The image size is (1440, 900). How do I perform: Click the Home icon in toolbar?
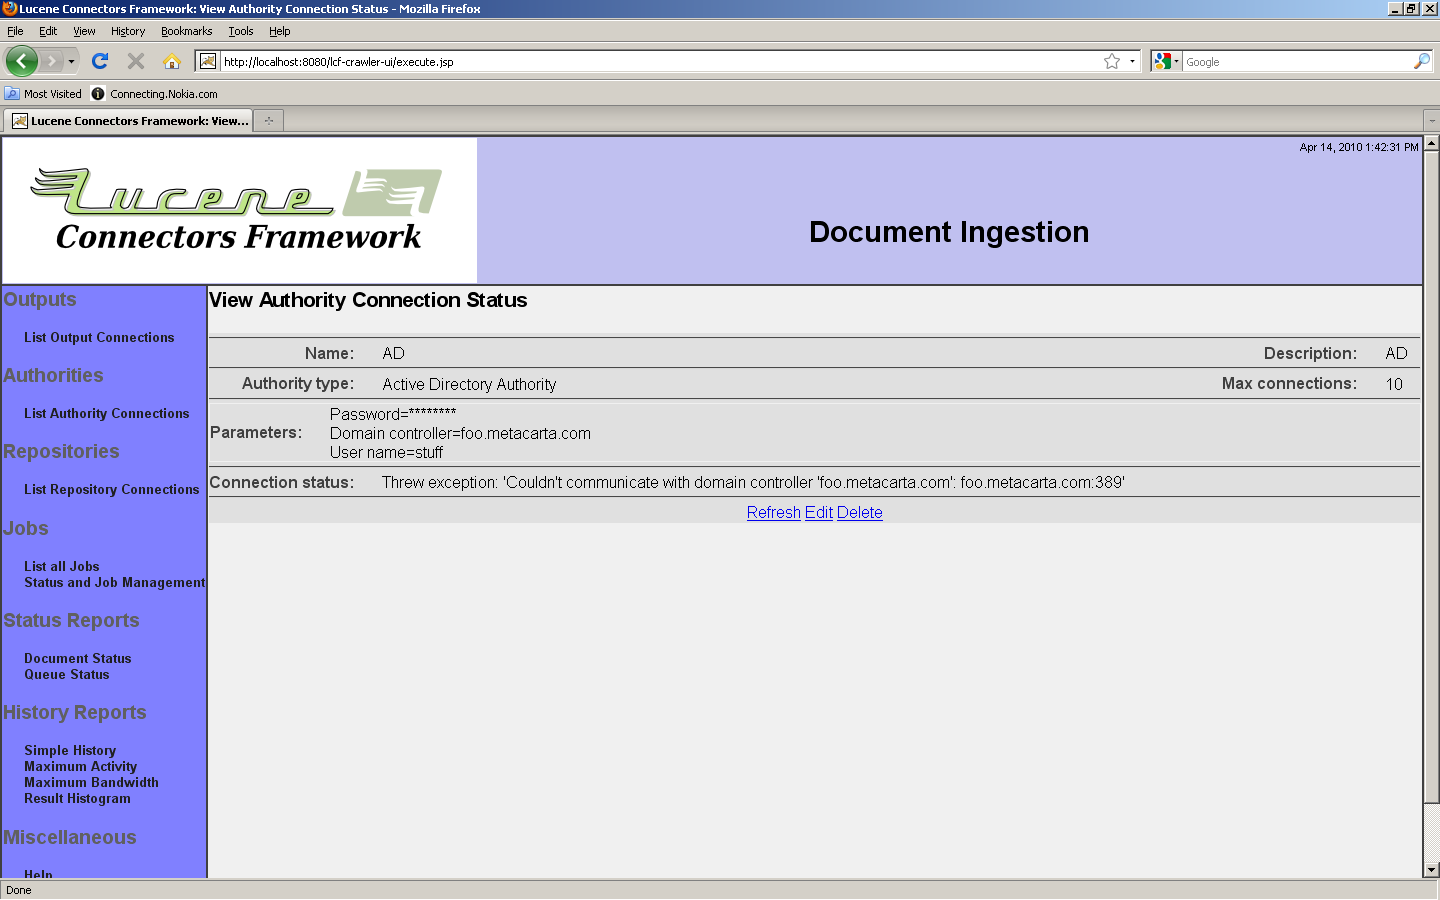coord(172,61)
